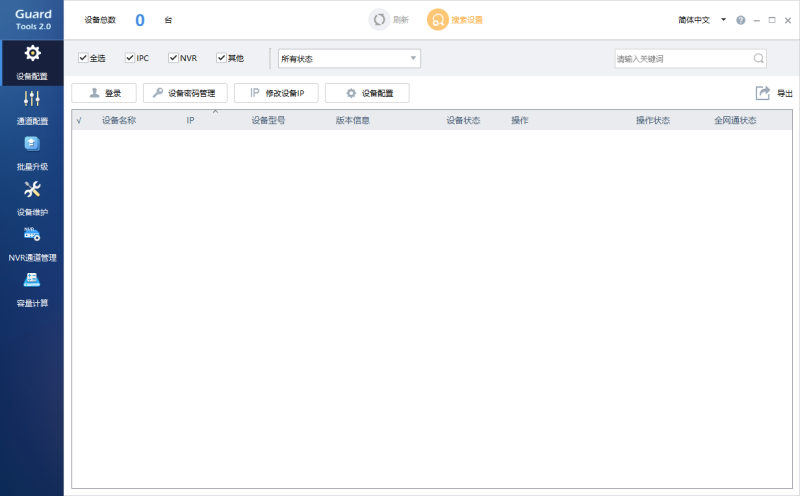Disable the 其他 checkbox
This screenshot has width=800, height=496.
222,58
